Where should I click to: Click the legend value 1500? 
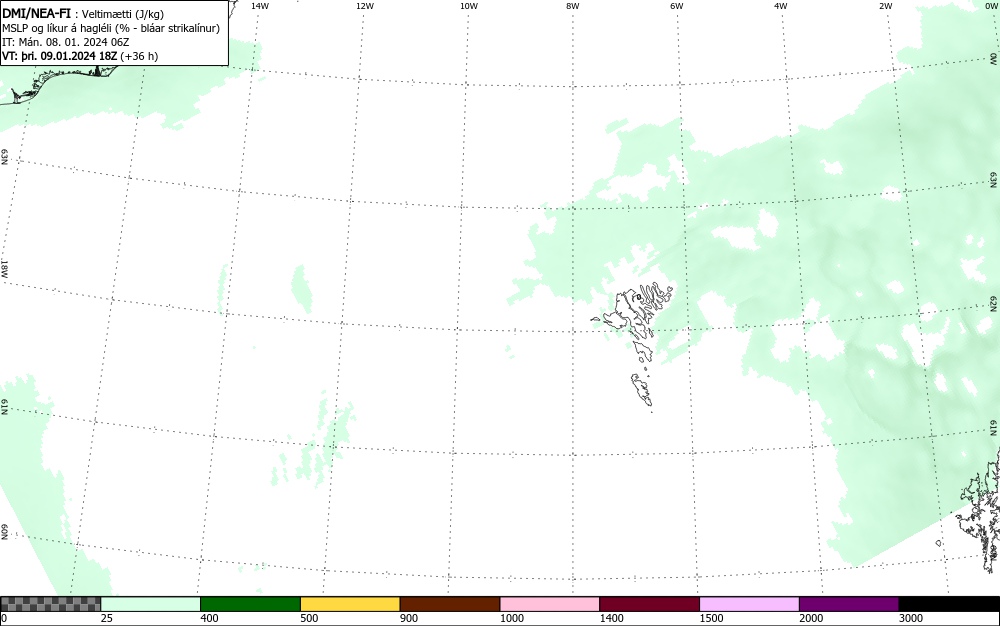point(711,618)
